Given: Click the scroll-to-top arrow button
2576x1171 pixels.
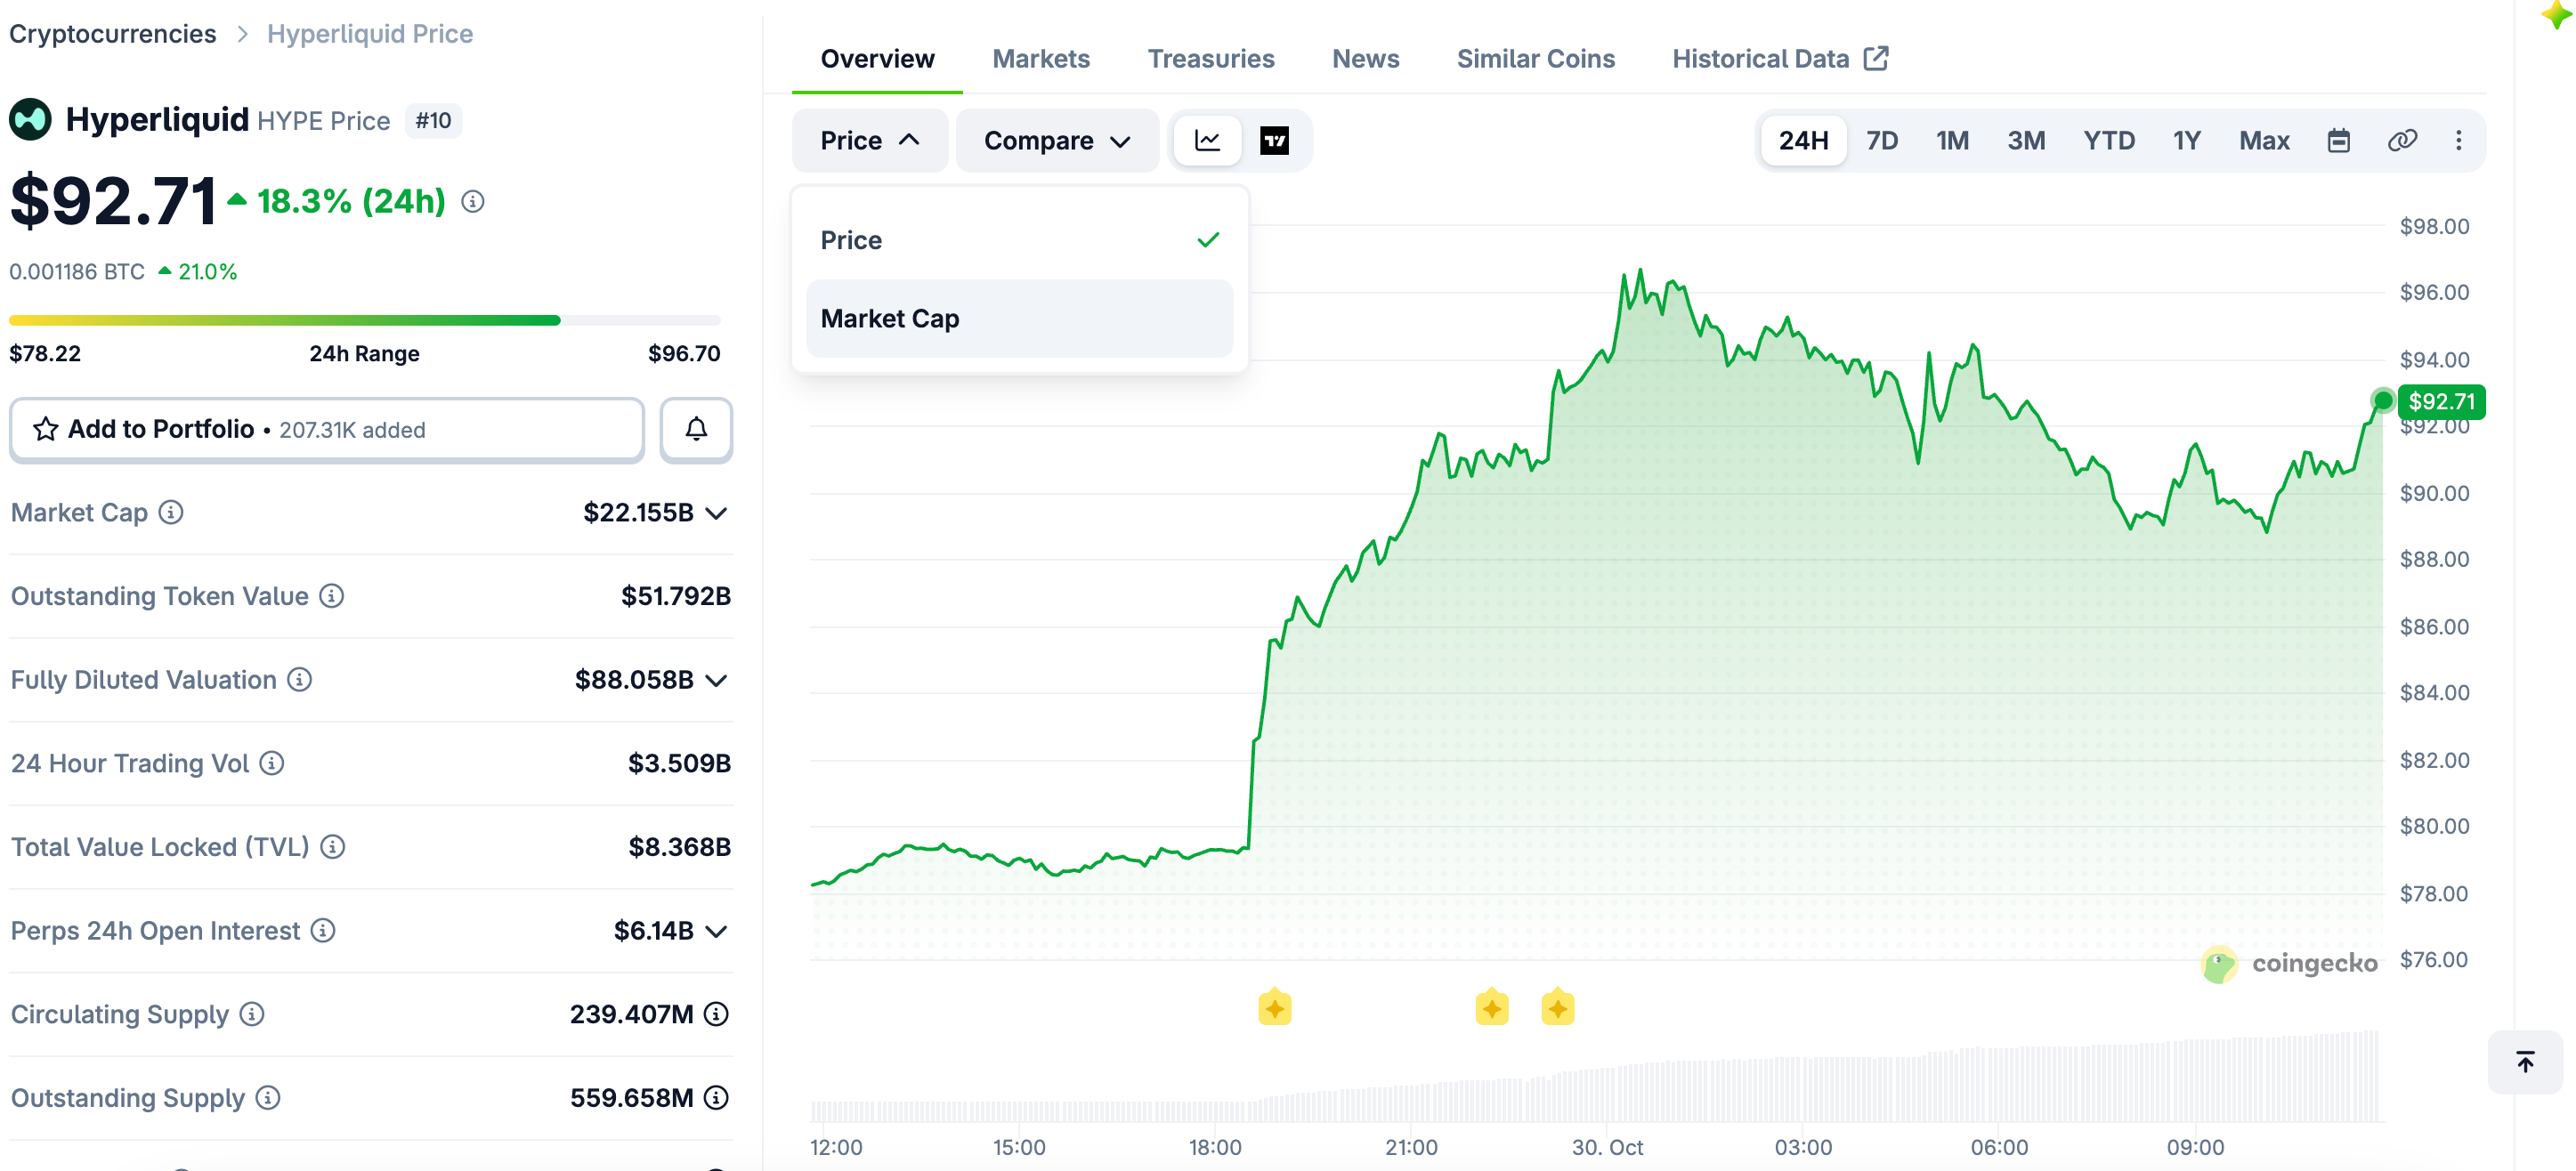Looking at the screenshot, I should tap(2525, 1062).
